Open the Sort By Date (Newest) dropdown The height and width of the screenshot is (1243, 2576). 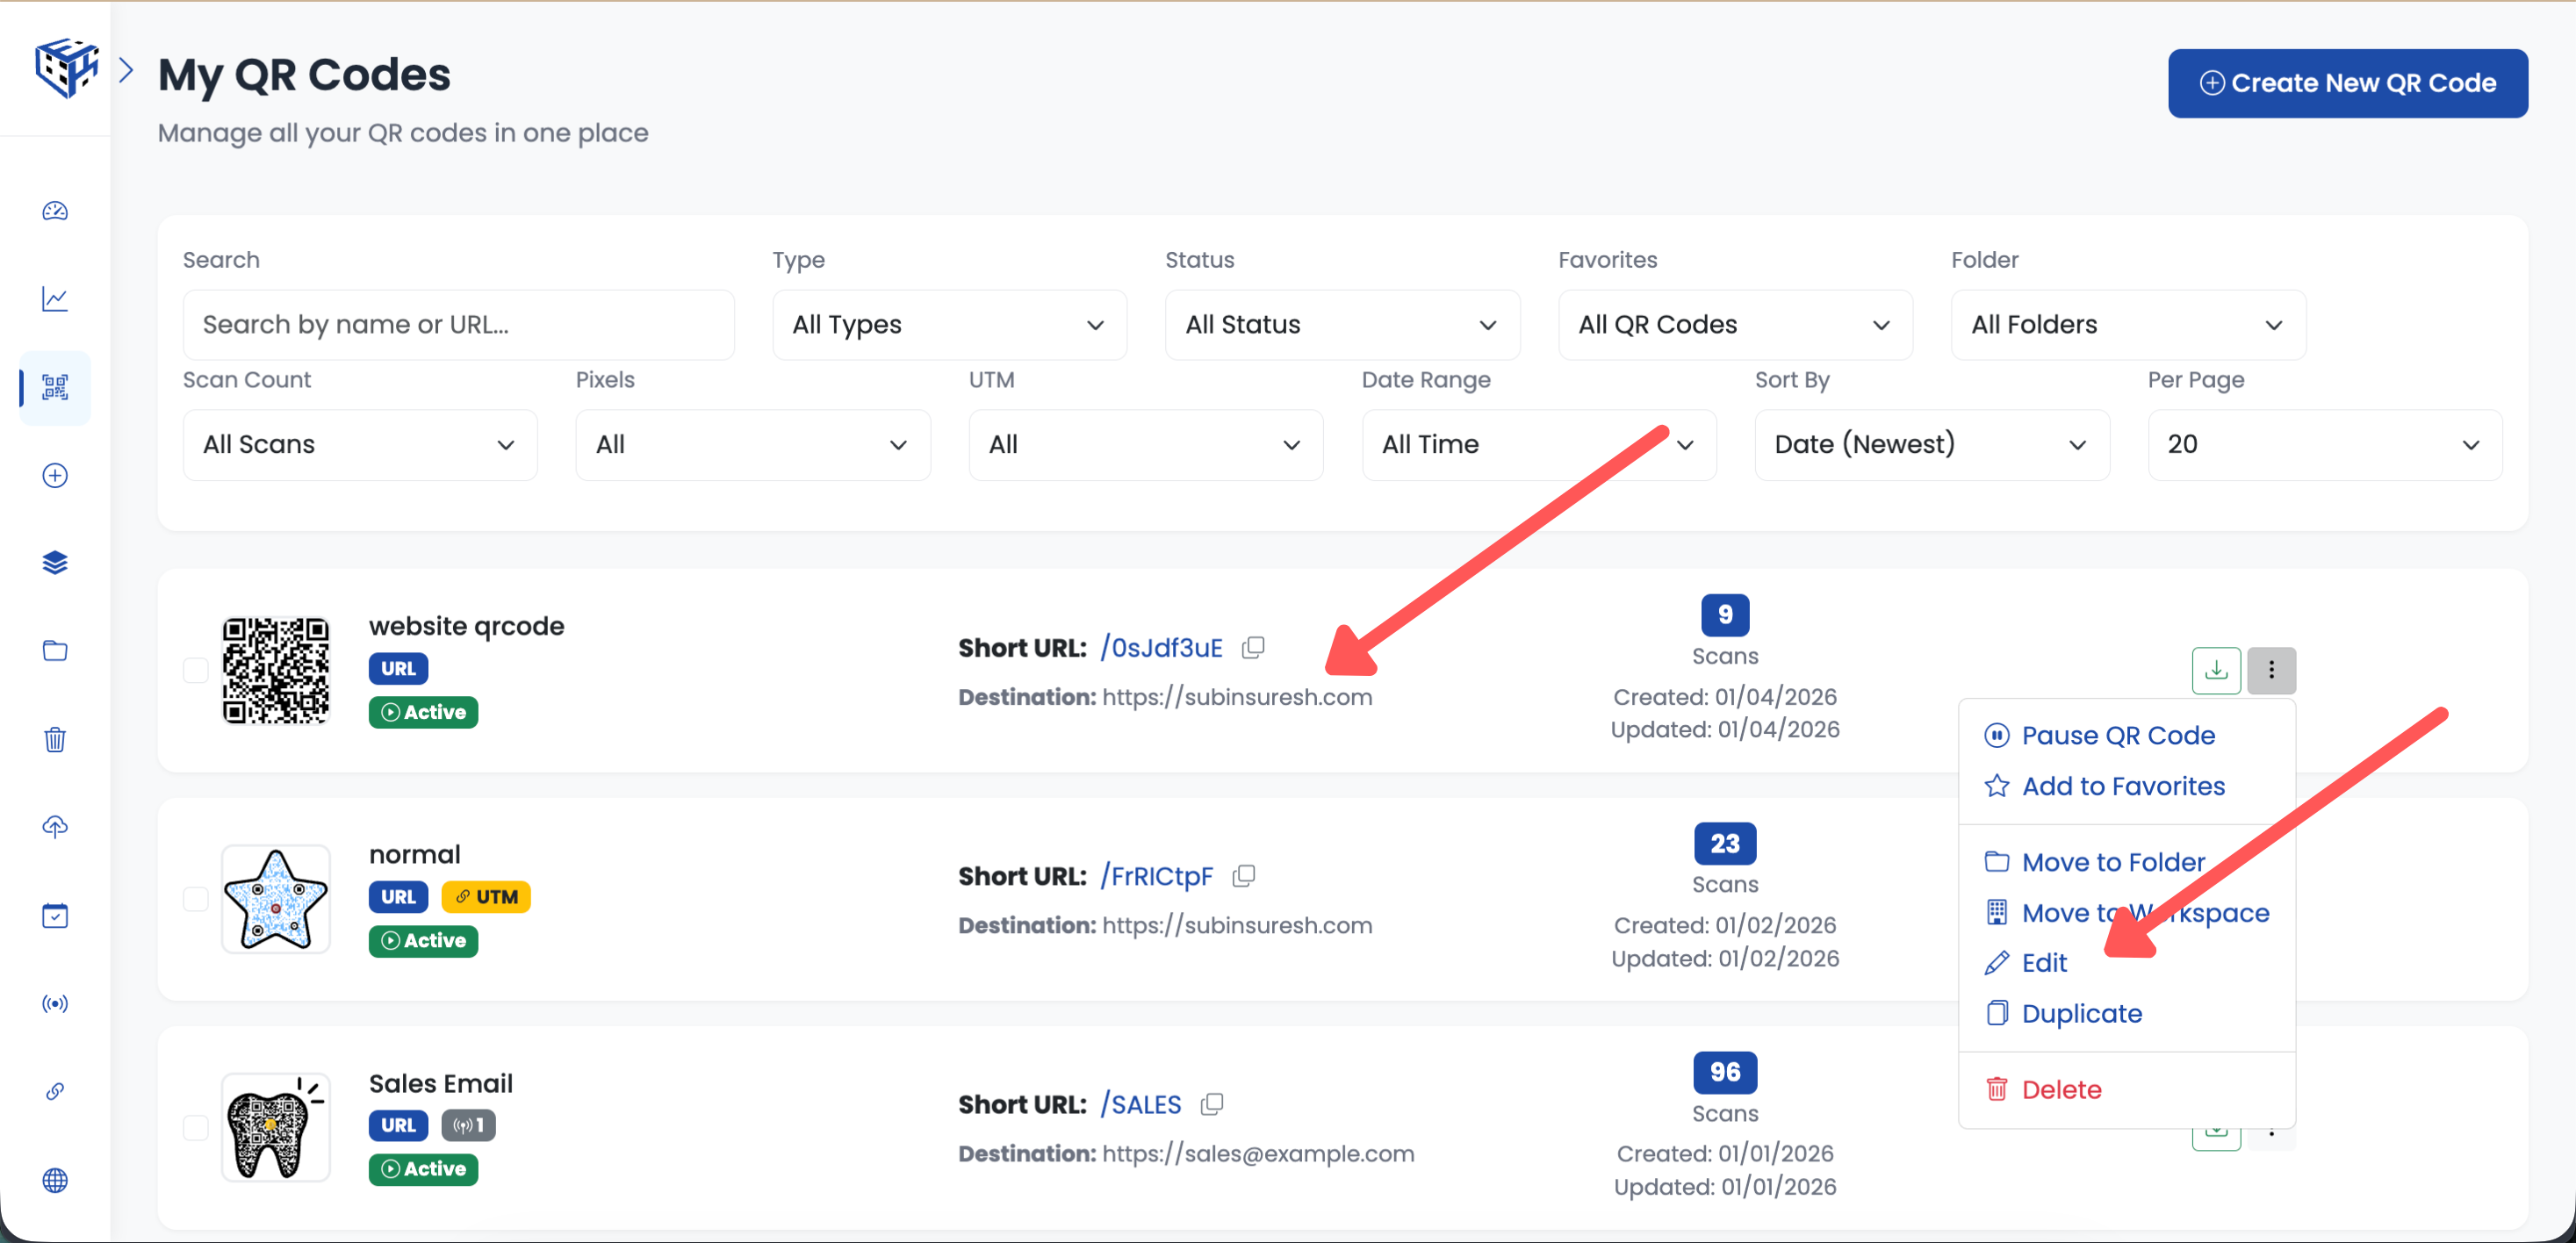click(1931, 444)
